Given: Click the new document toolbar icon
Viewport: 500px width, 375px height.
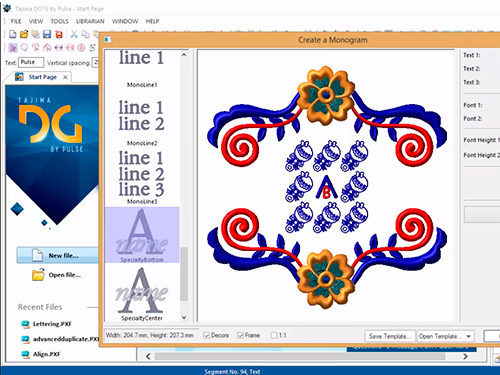Looking at the screenshot, I should pyautogui.click(x=13, y=34).
